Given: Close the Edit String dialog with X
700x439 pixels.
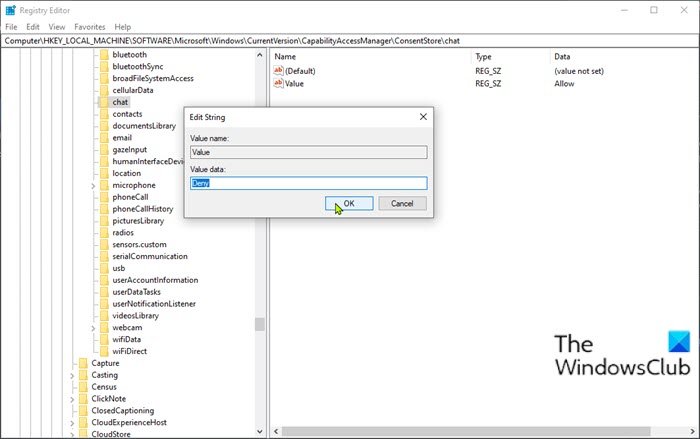Looking at the screenshot, I should coord(423,117).
